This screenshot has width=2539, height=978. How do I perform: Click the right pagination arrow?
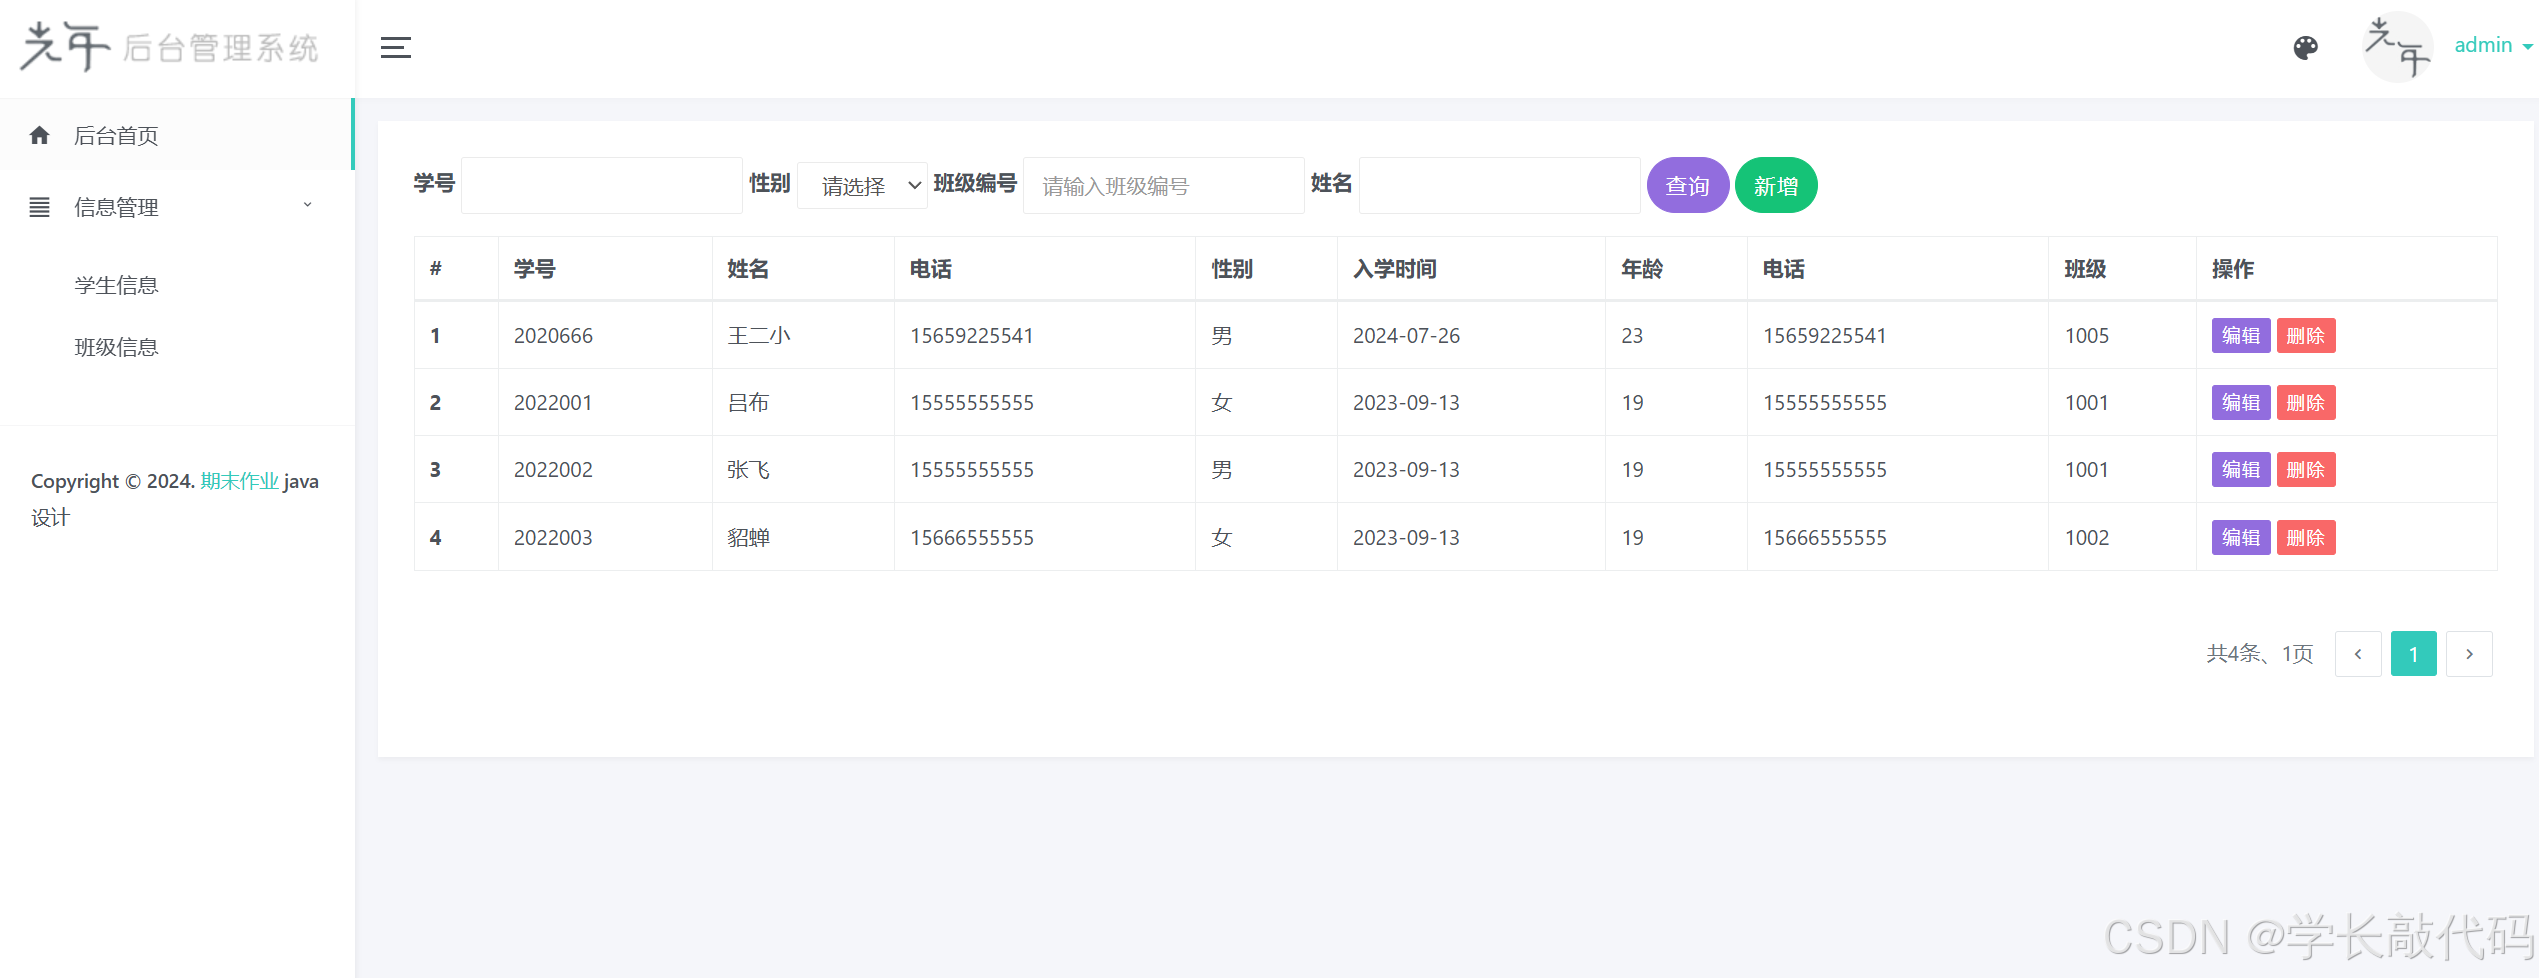click(x=2469, y=653)
